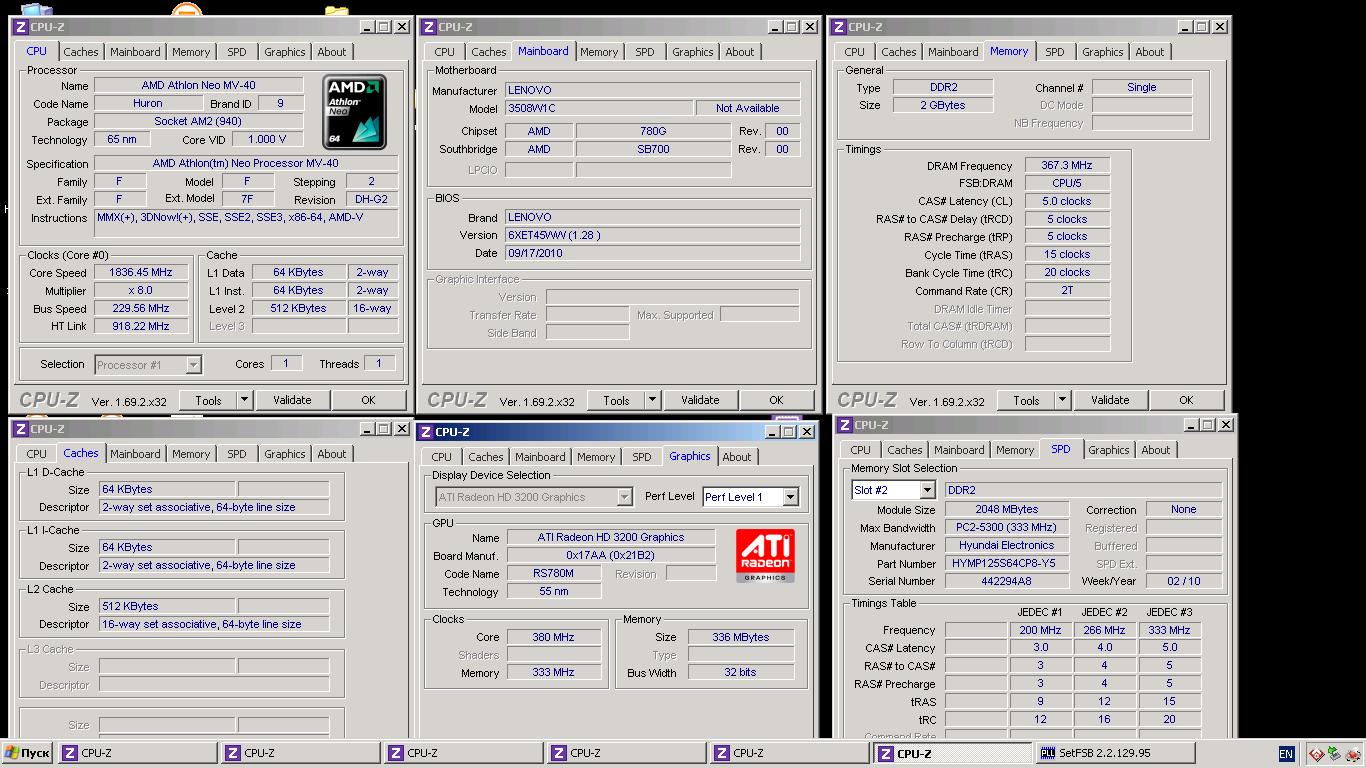Click the part number HYMP125S64CP8-Y5

point(1006,563)
